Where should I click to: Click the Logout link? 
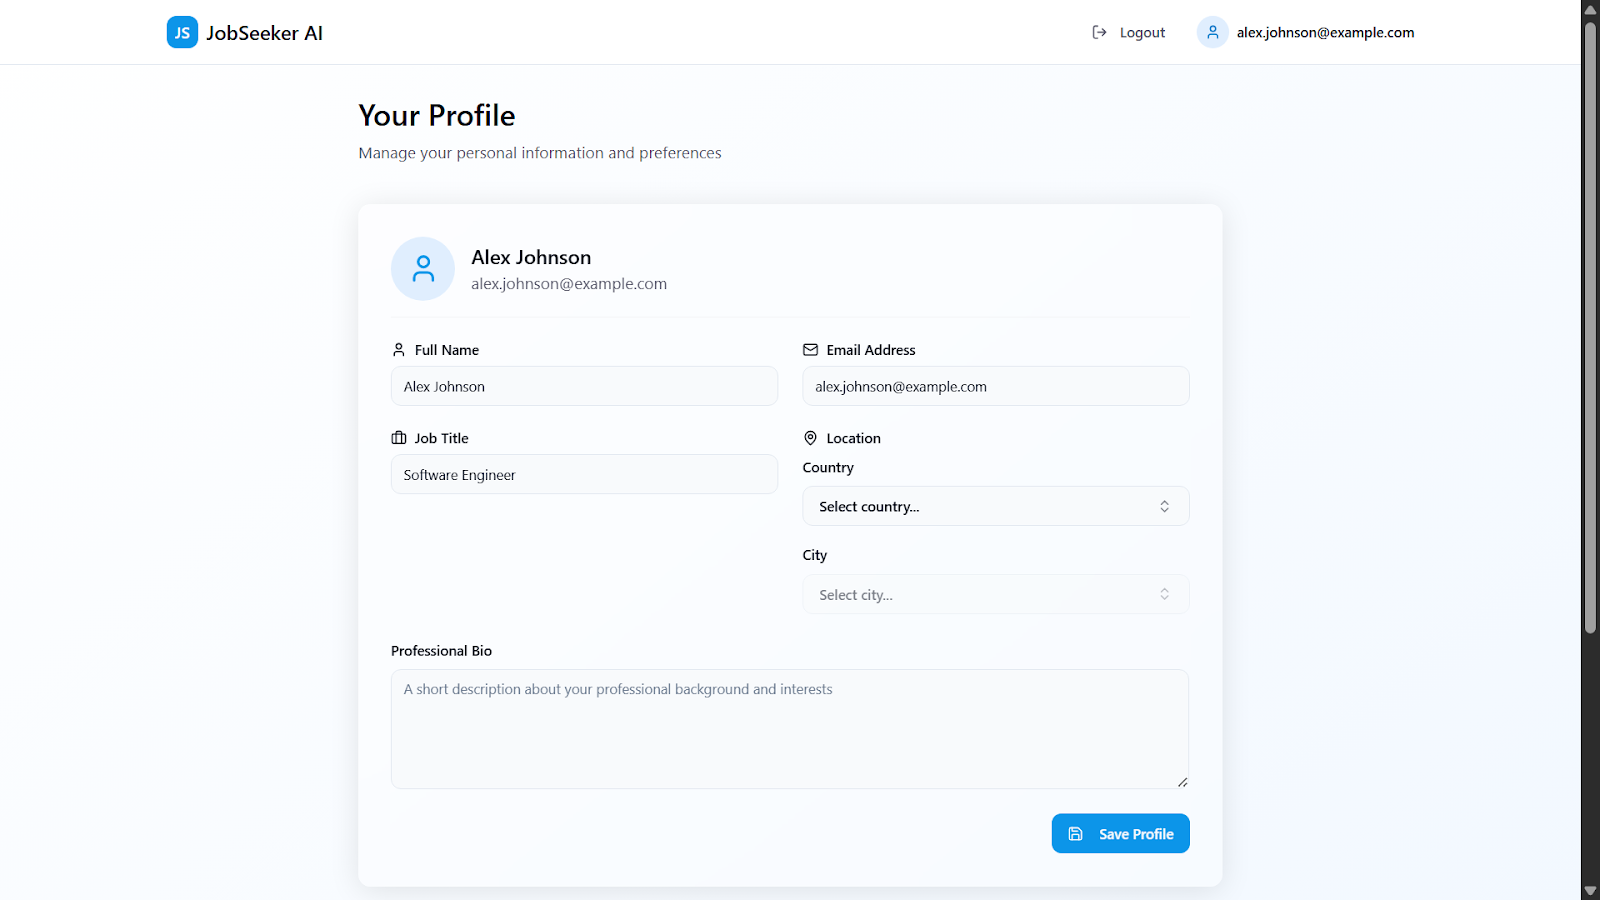[x=1129, y=32]
